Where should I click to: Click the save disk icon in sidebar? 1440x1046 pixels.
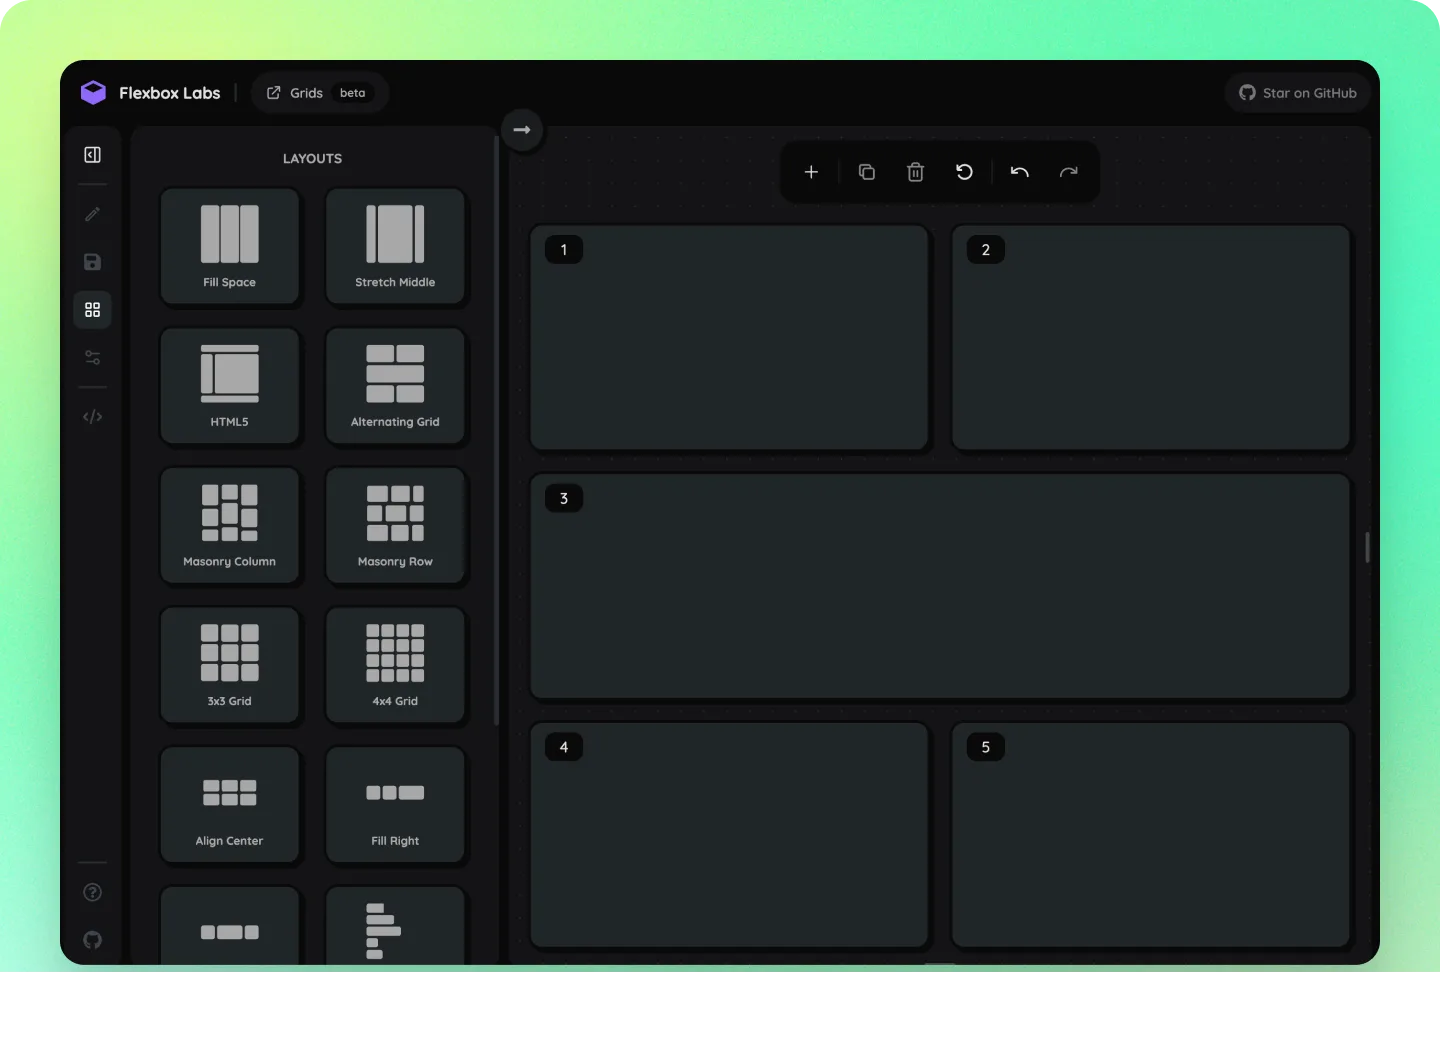[x=92, y=262]
